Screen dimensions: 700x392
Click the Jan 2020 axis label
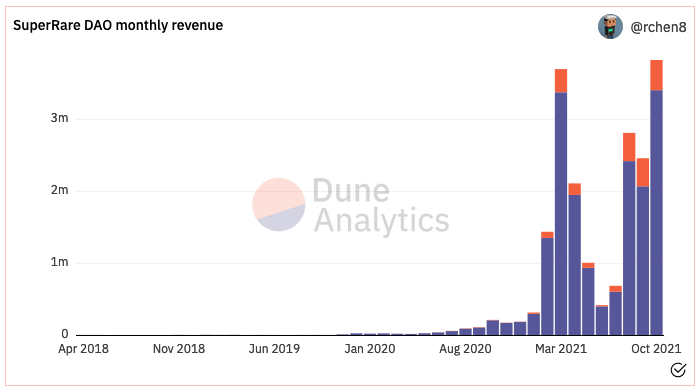tap(370, 349)
